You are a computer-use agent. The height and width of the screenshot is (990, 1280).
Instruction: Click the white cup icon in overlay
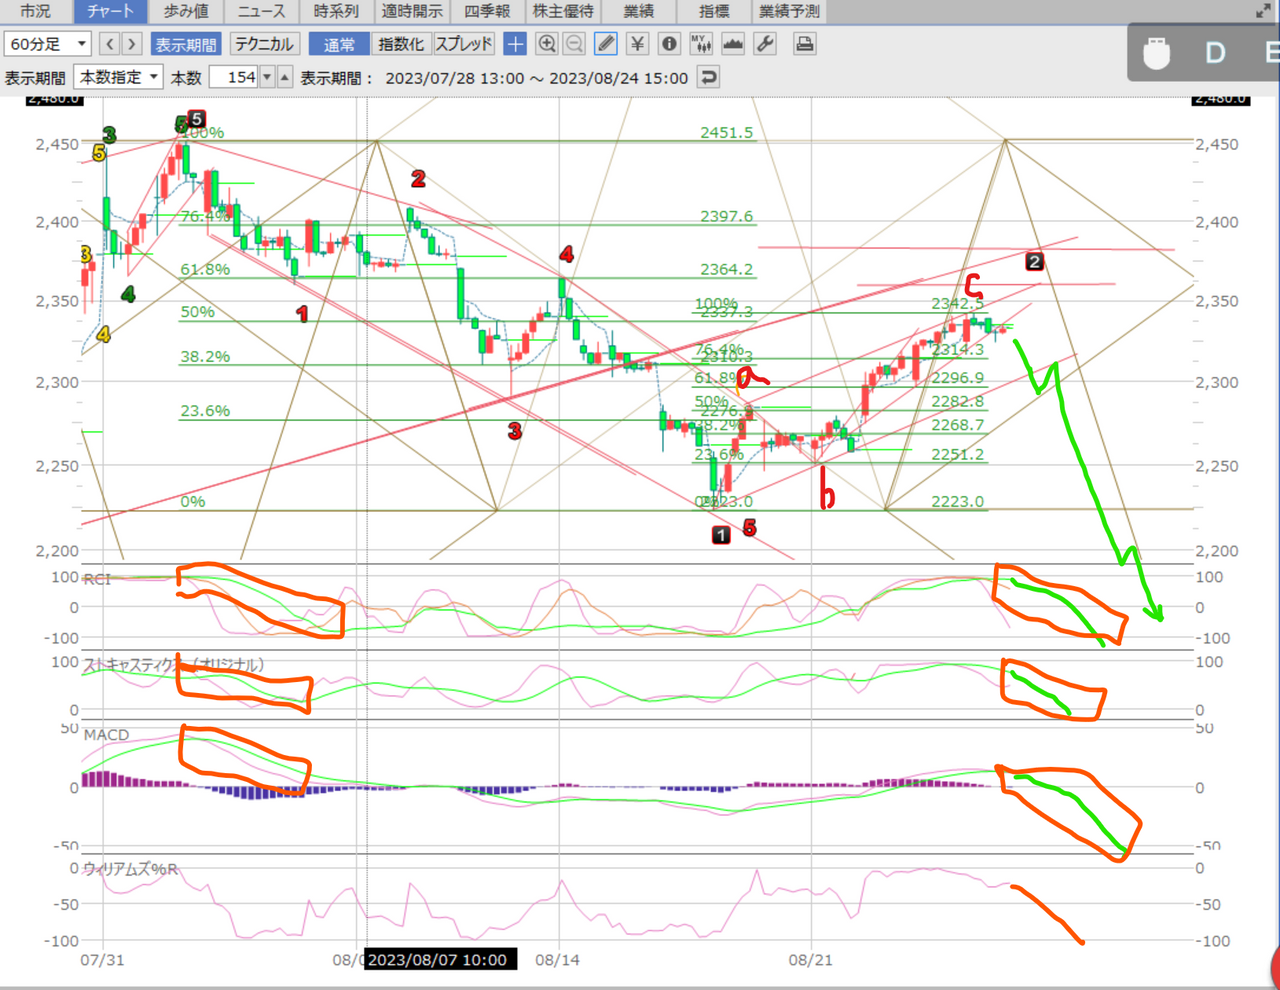[1157, 52]
